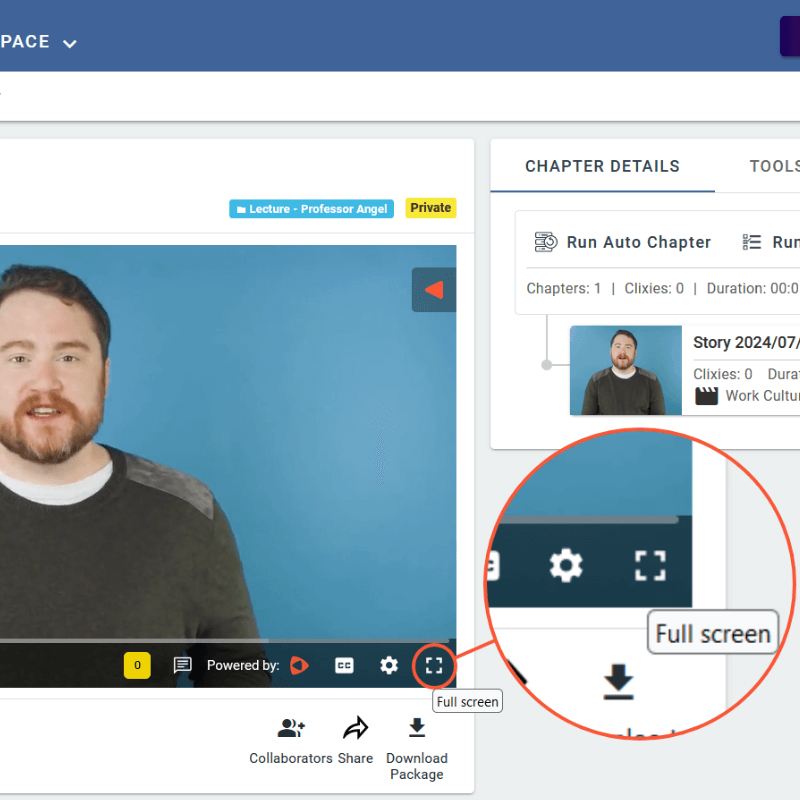The width and height of the screenshot is (800, 800).
Task: Click the yellow 0 counter badge
Action: pyautogui.click(x=137, y=665)
